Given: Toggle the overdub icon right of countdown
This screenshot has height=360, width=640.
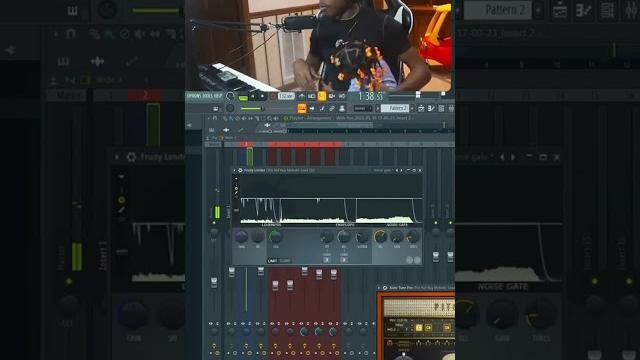Looking at the screenshot, I should pos(332,96).
